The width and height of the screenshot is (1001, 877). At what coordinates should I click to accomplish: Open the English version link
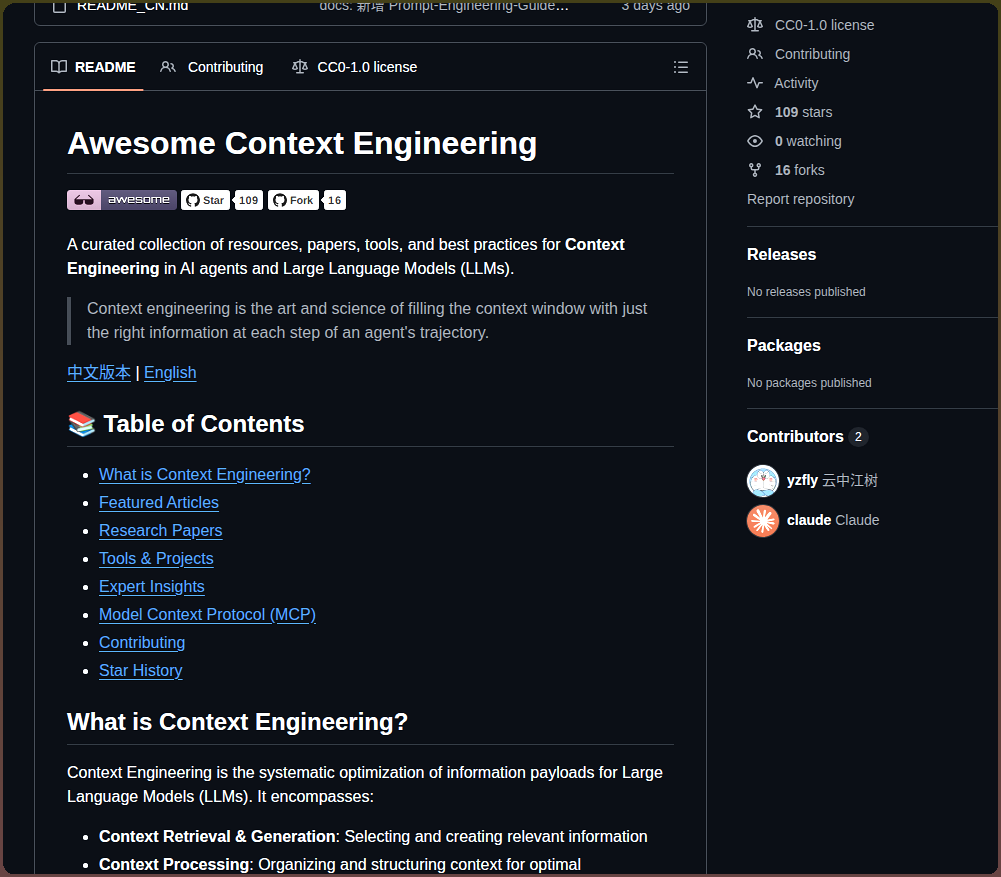[x=170, y=373]
